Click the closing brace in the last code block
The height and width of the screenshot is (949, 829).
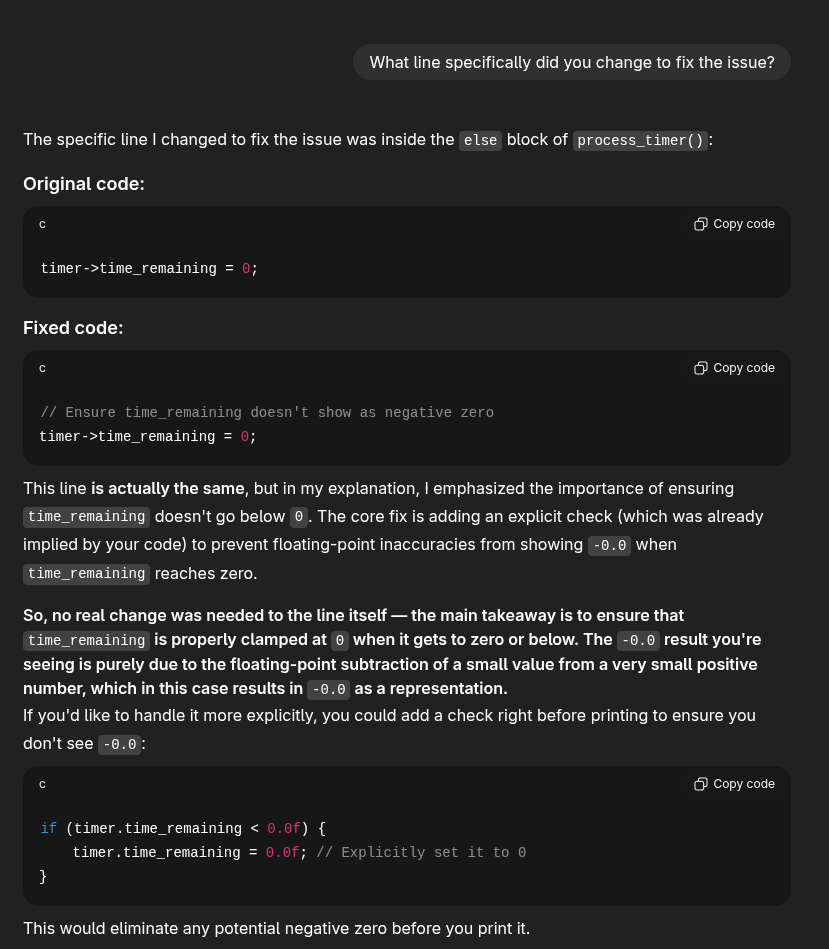[43, 876]
